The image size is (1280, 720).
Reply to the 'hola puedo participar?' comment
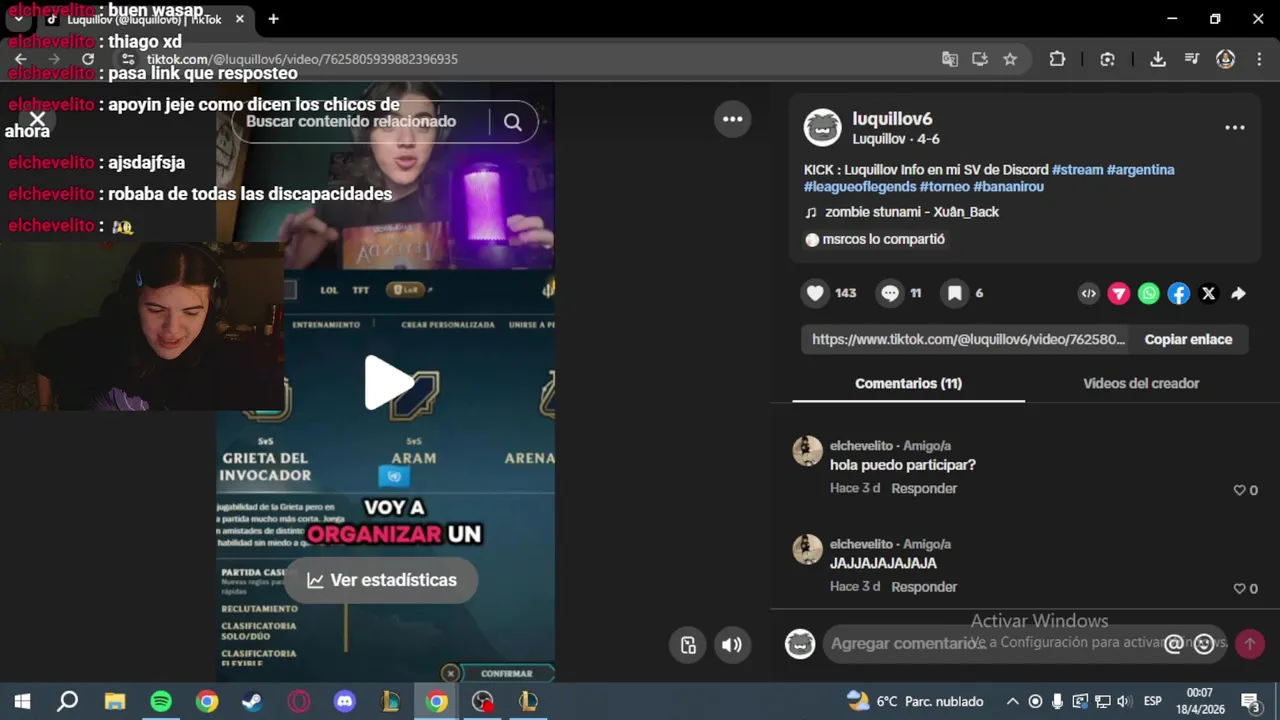click(x=924, y=488)
